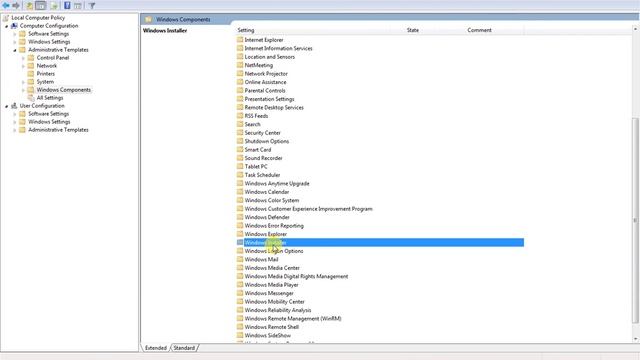
Task: Click the vertical scrollbar thumb
Action: coord(636,220)
